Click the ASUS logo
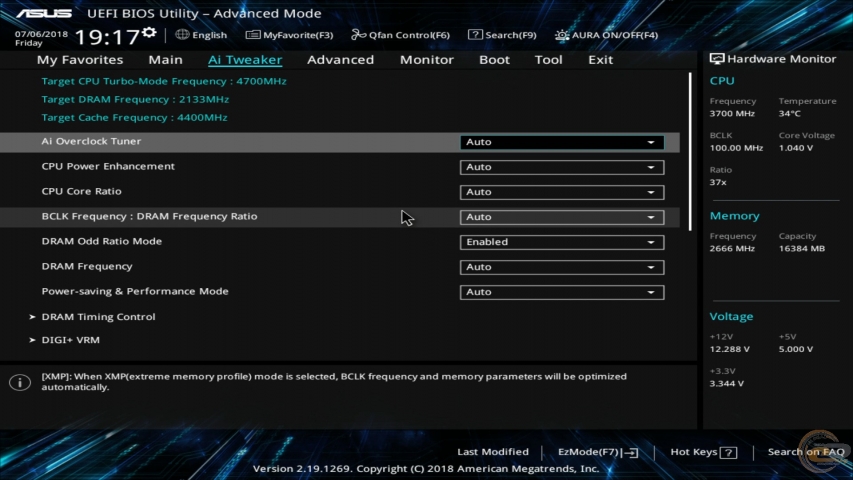This screenshot has width=853, height=480. tap(44, 14)
